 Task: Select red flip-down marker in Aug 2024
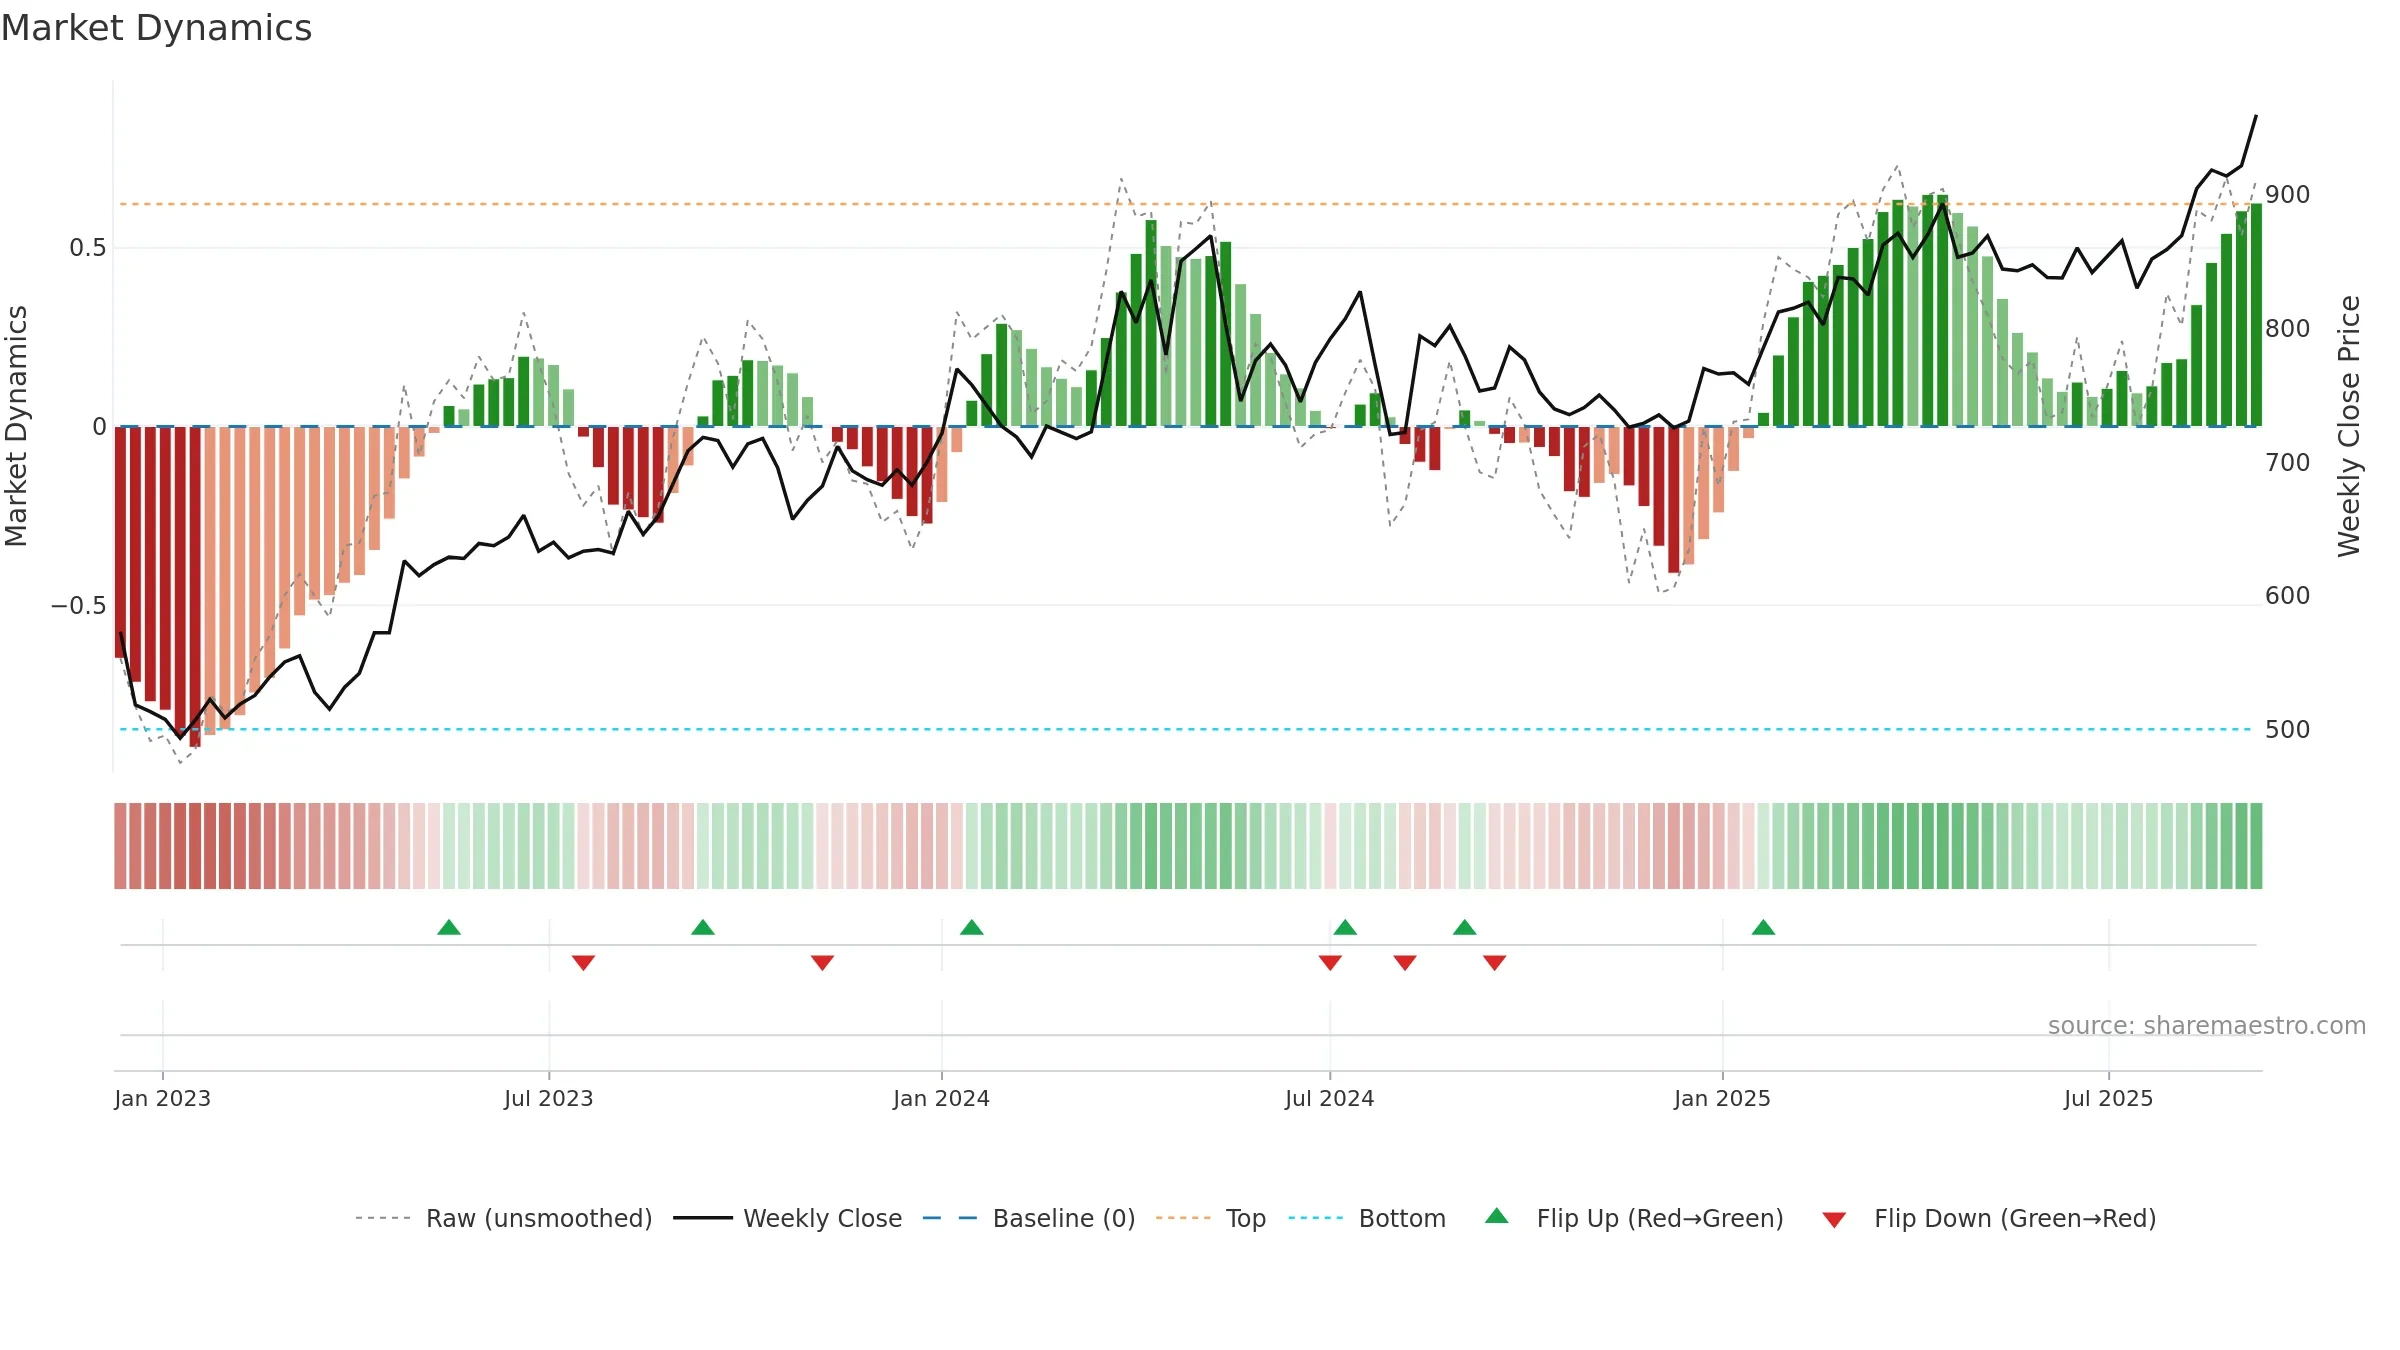tap(1405, 963)
